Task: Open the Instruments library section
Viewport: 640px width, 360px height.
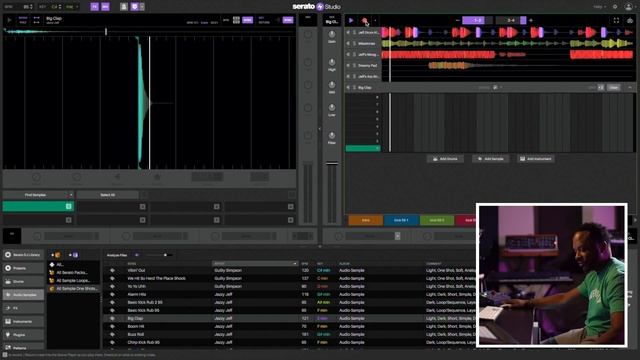Action: 23,322
